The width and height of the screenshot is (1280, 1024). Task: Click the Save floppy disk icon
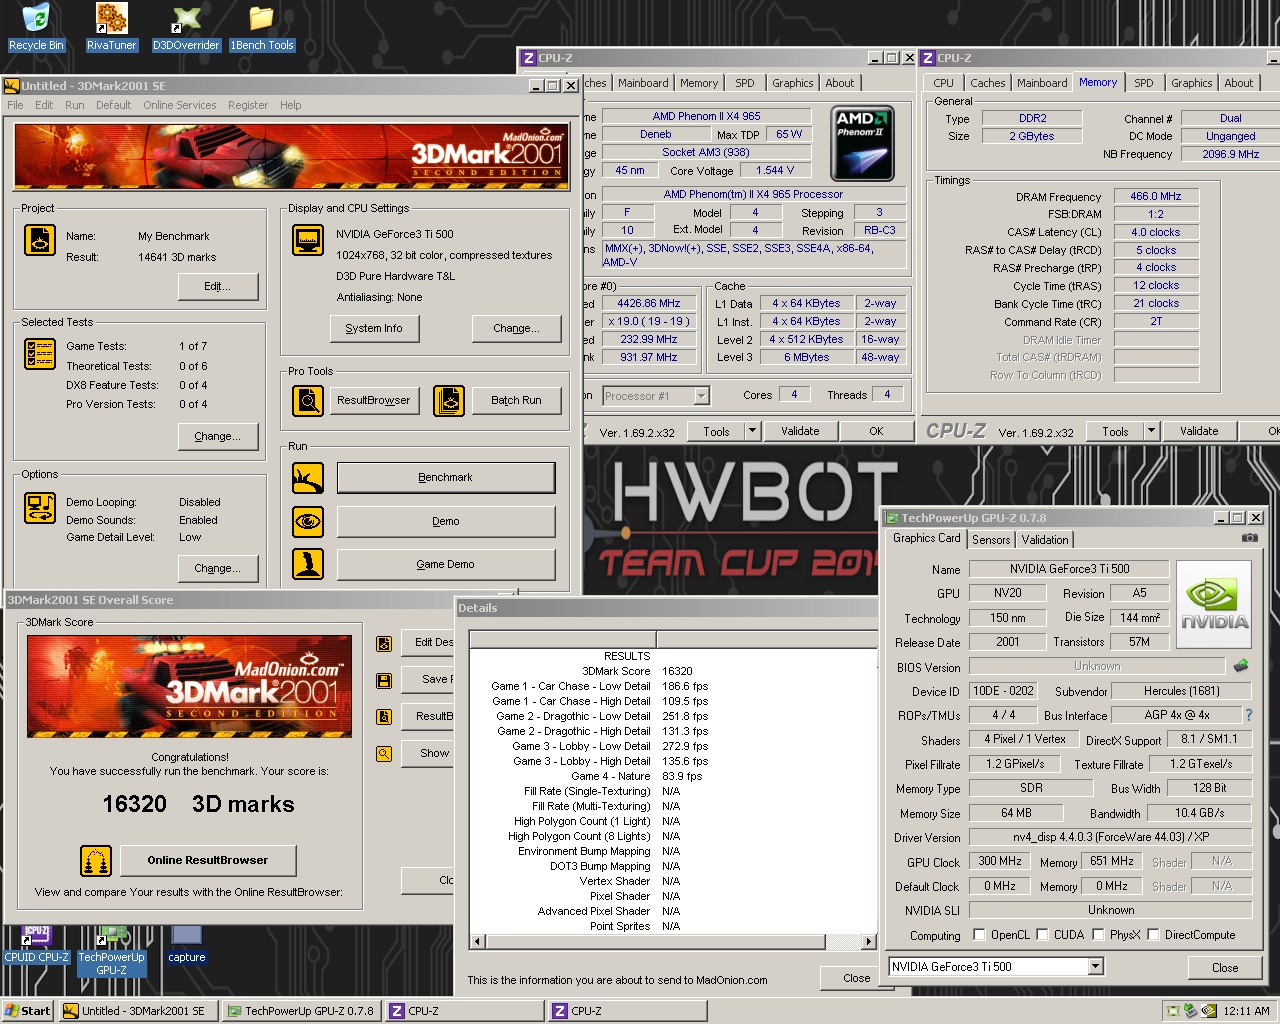pyautogui.click(x=383, y=680)
